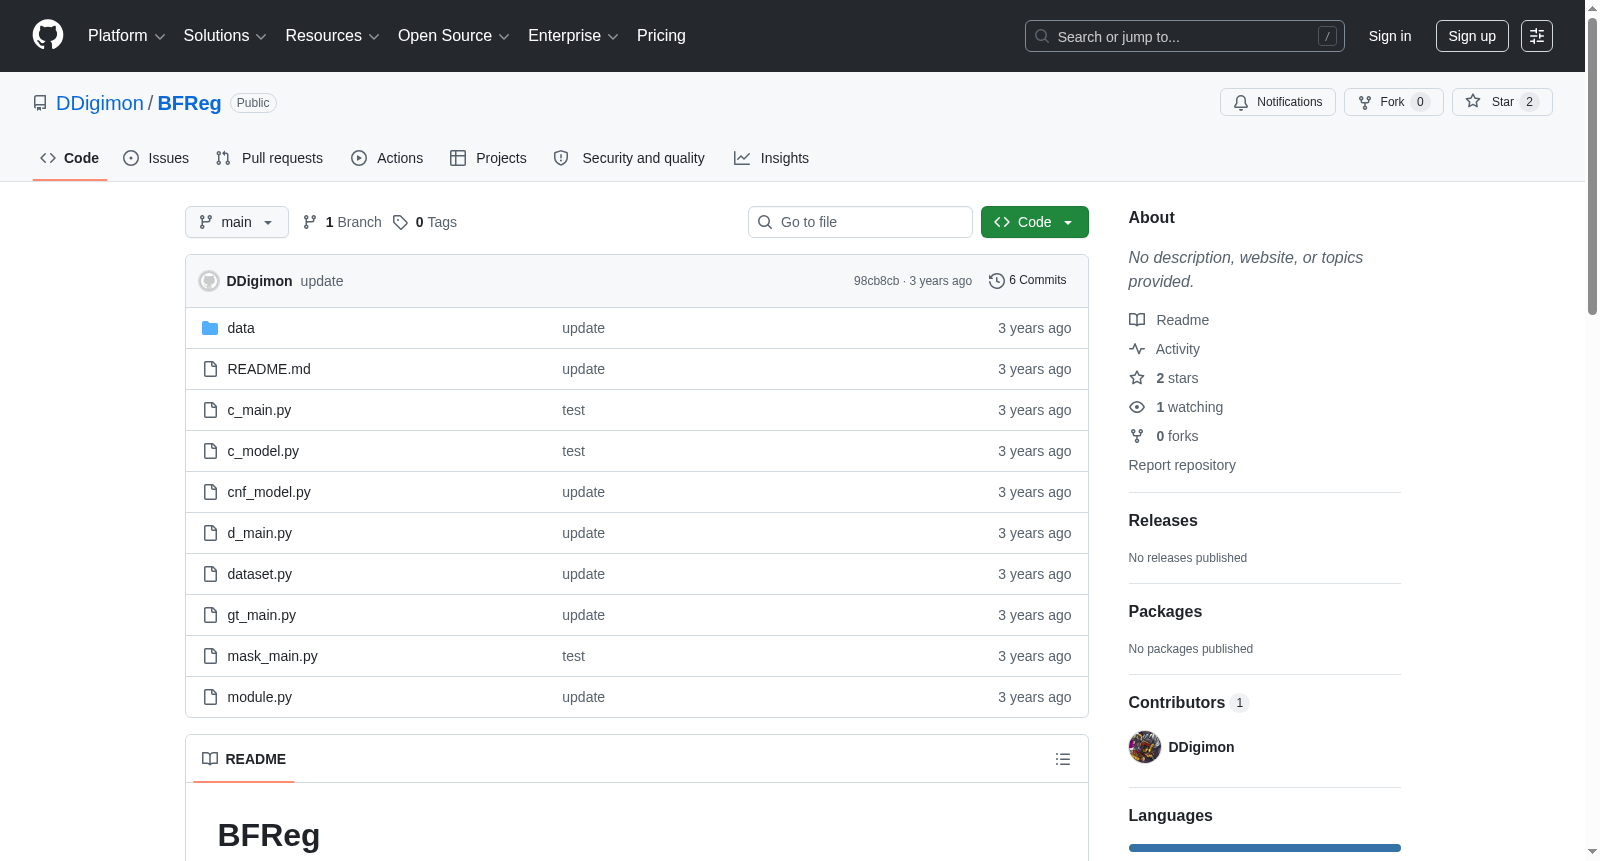1600x861 pixels.
Task: View the 6 Commits history
Action: point(1028,281)
